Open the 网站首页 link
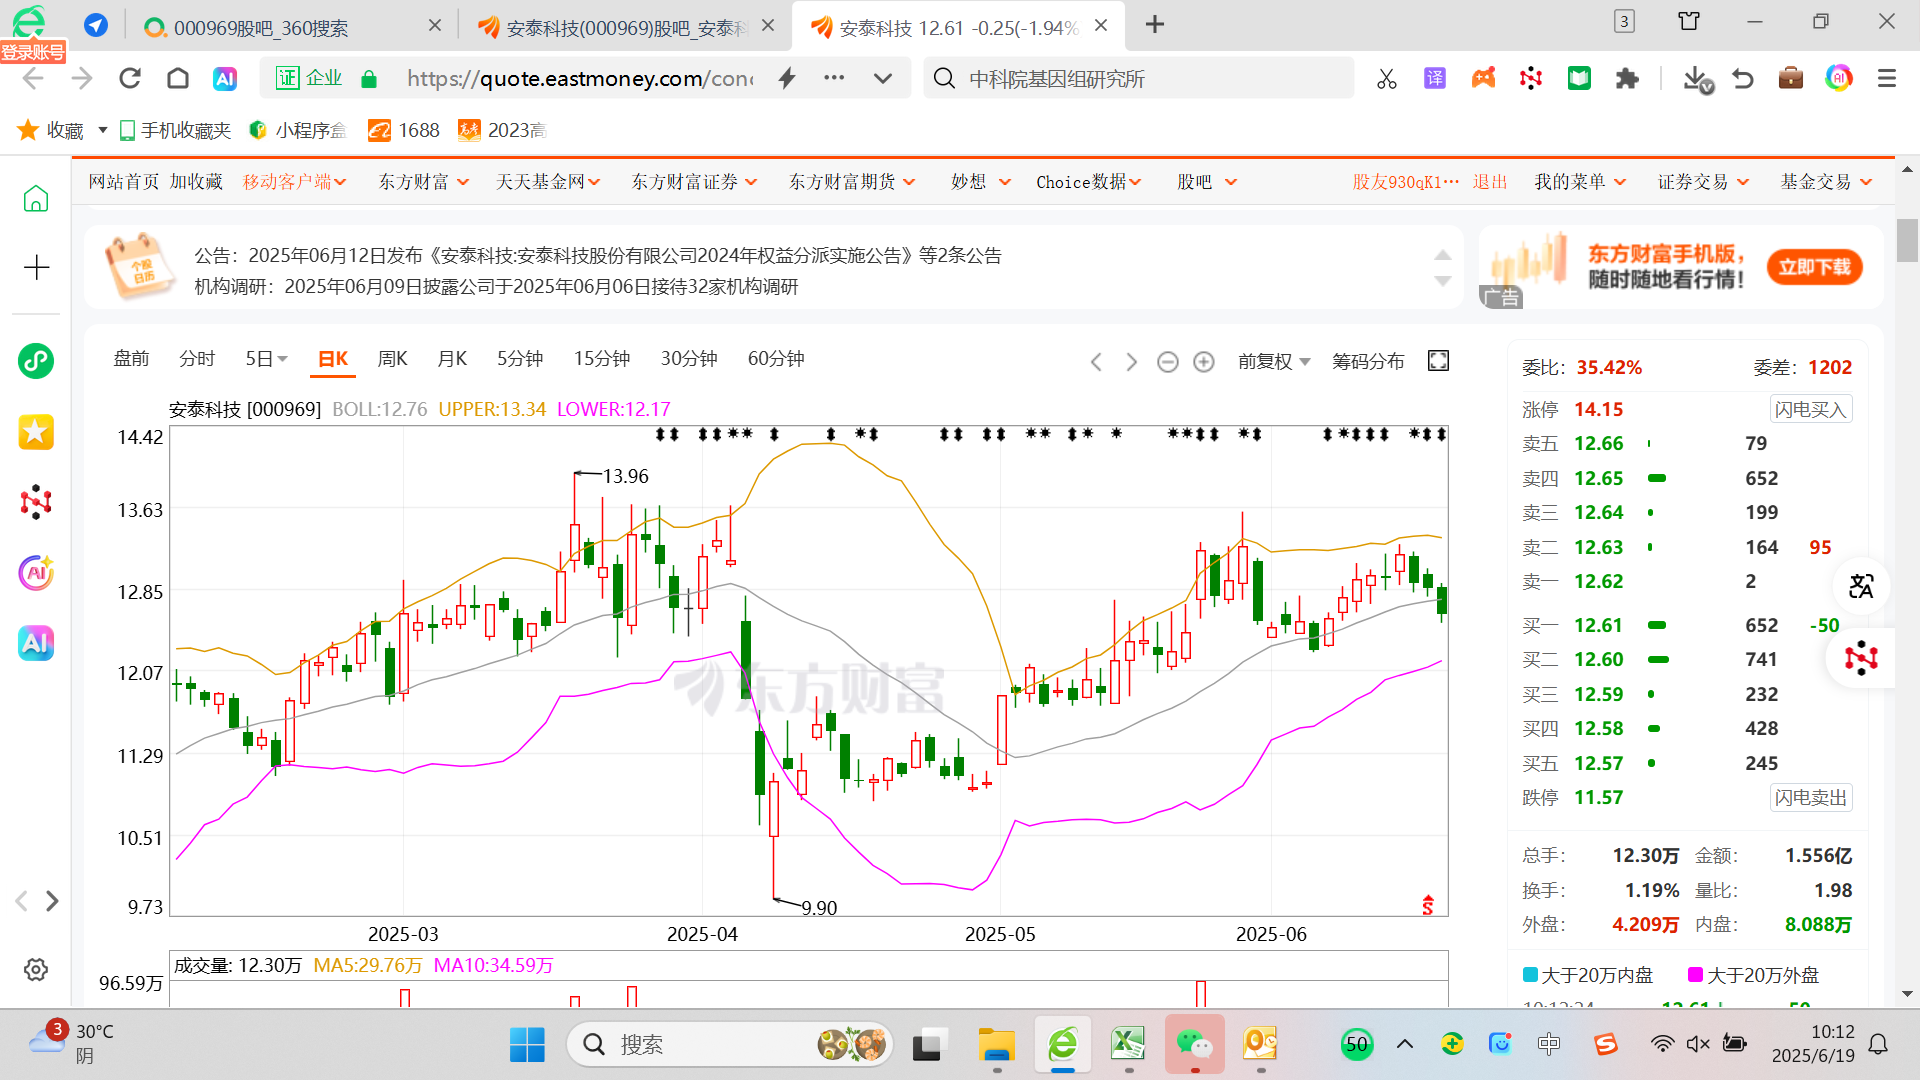 point(124,182)
